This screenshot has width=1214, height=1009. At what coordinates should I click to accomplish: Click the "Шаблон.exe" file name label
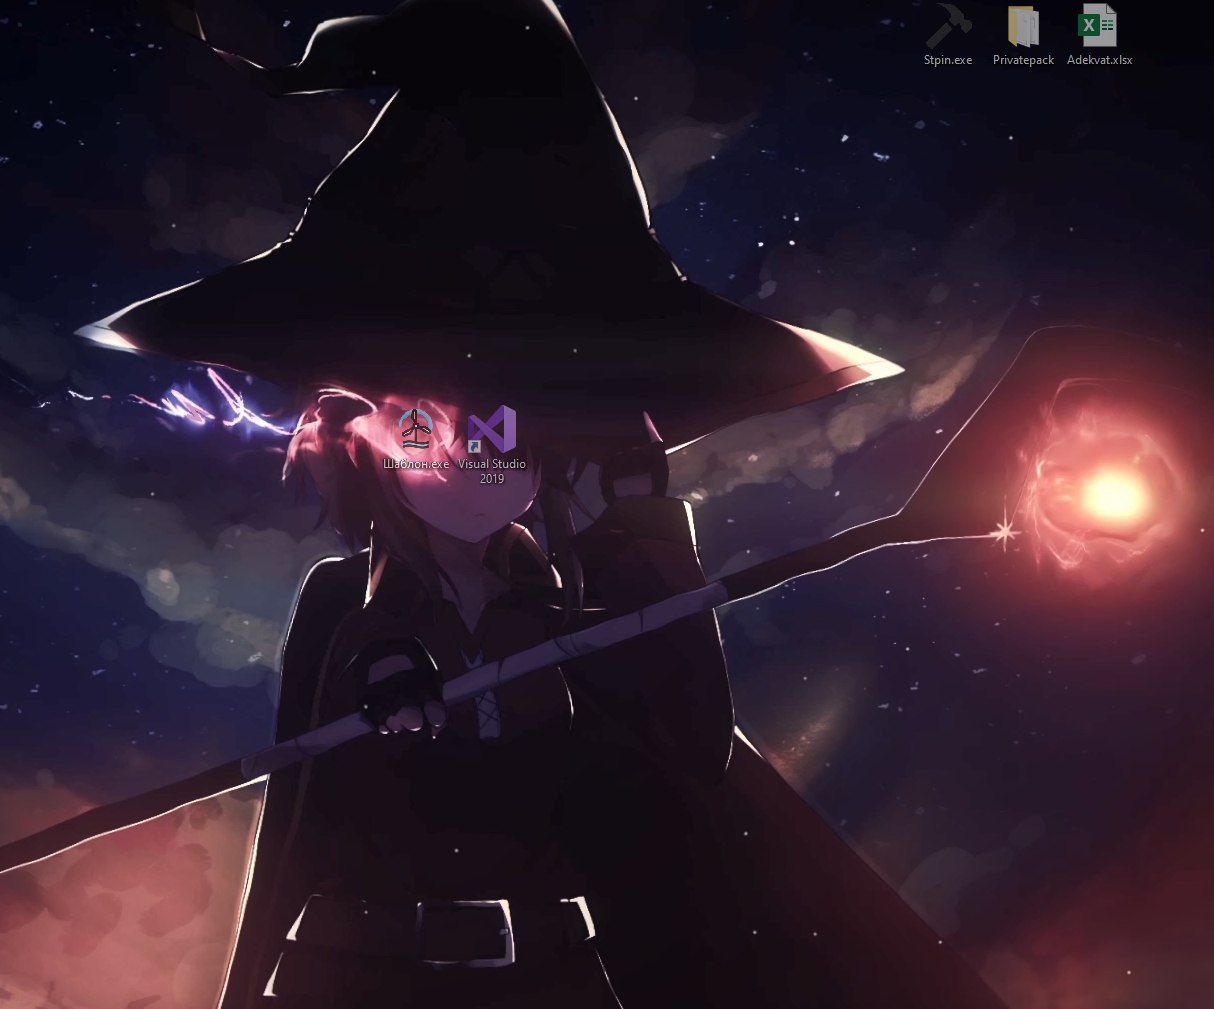click(416, 464)
